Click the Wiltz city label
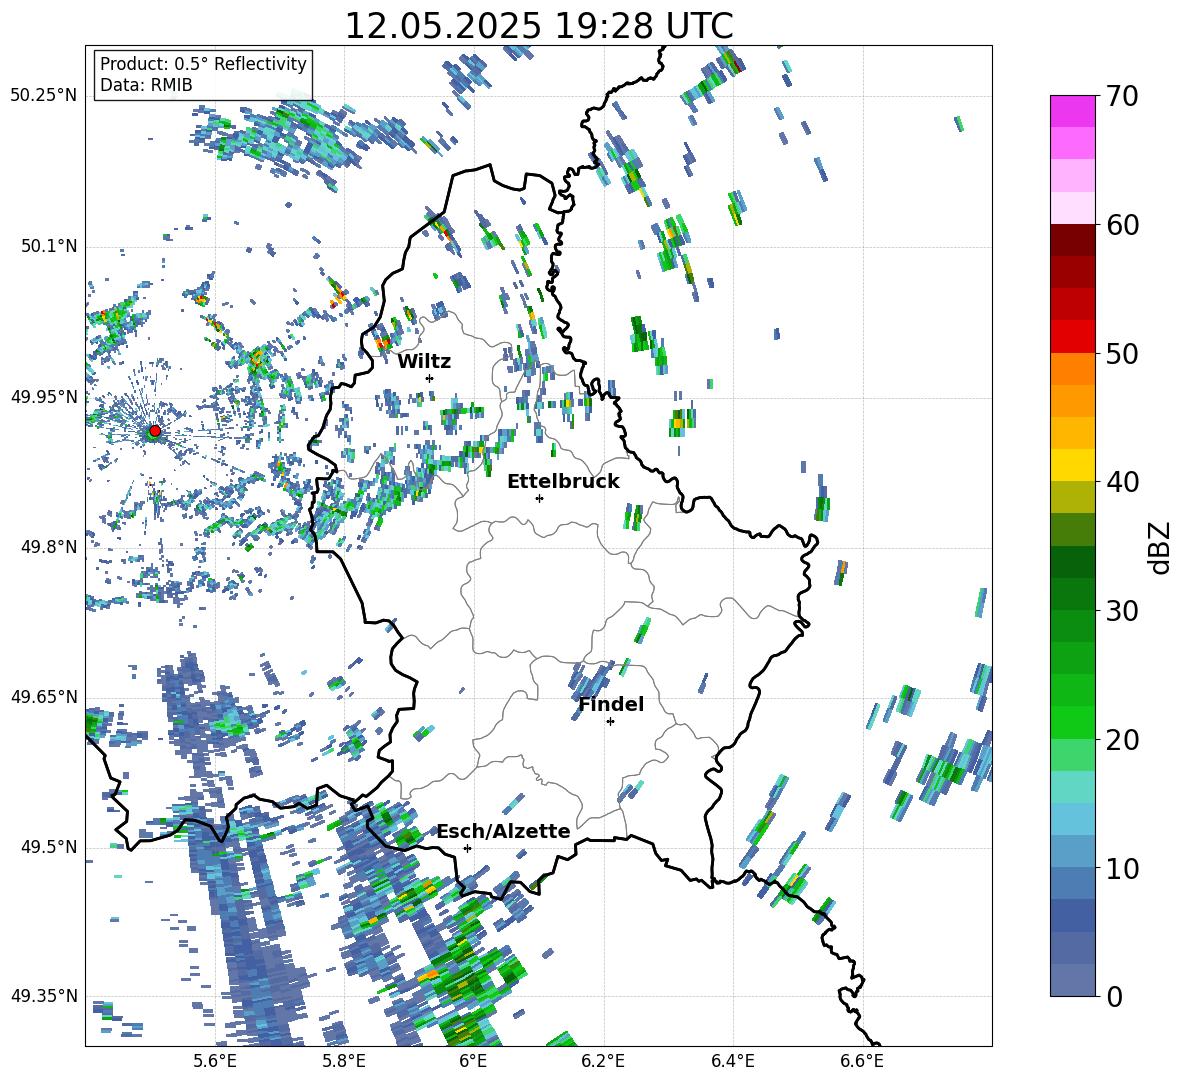 [x=424, y=361]
